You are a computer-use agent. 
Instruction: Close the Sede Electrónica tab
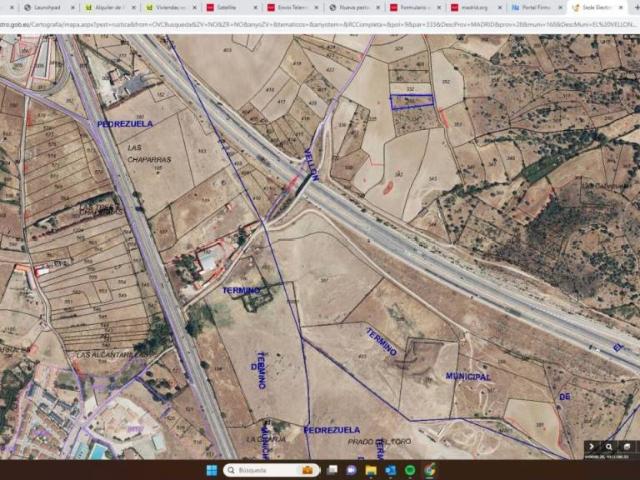(621, 7)
